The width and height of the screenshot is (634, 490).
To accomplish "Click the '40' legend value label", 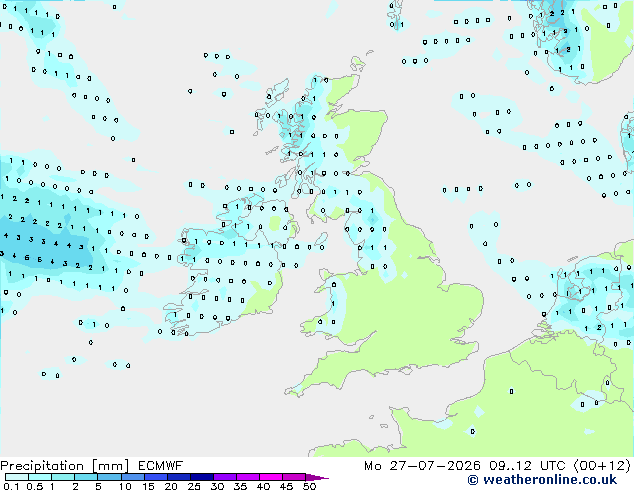I will 263,486.
